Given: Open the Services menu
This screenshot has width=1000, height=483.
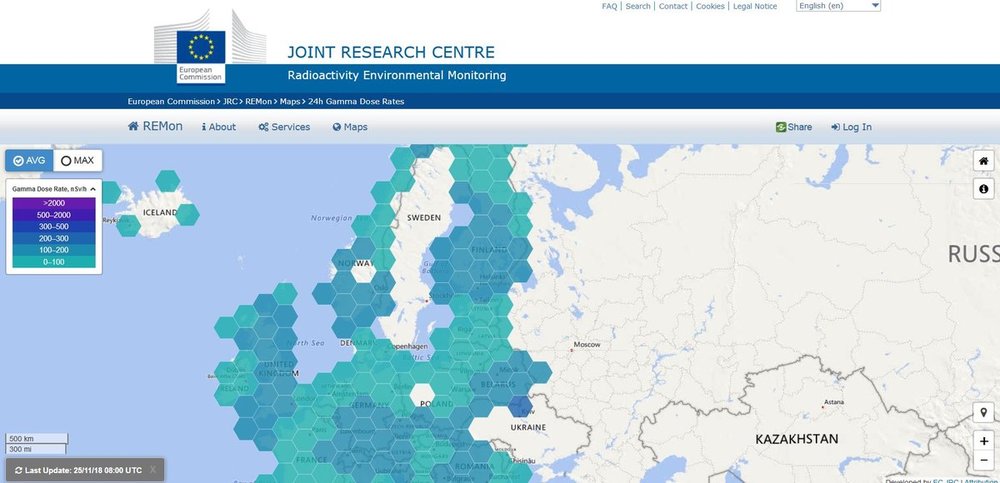Looking at the screenshot, I should coord(284,127).
